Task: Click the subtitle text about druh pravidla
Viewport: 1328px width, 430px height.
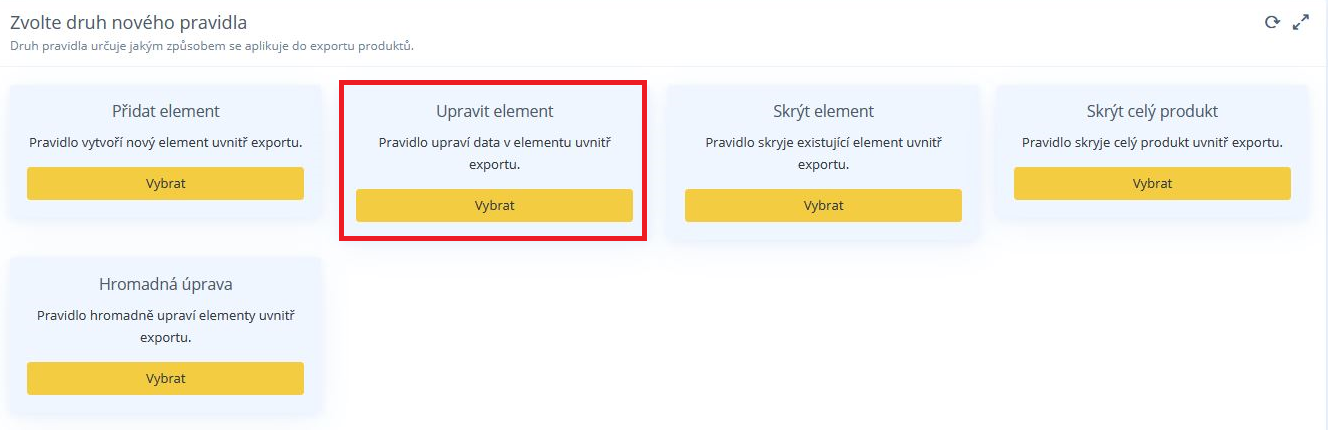Action: point(212,46)
